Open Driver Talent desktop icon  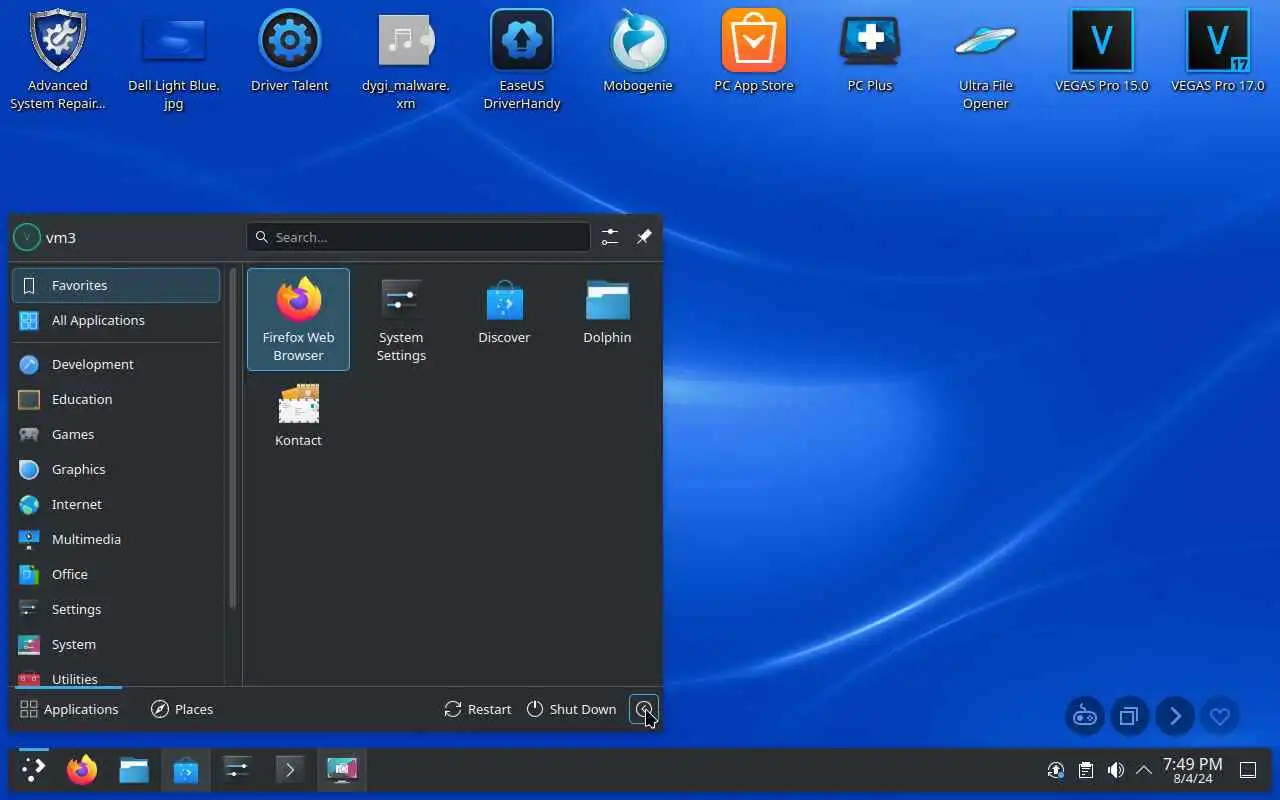click(x=290, y=50)
